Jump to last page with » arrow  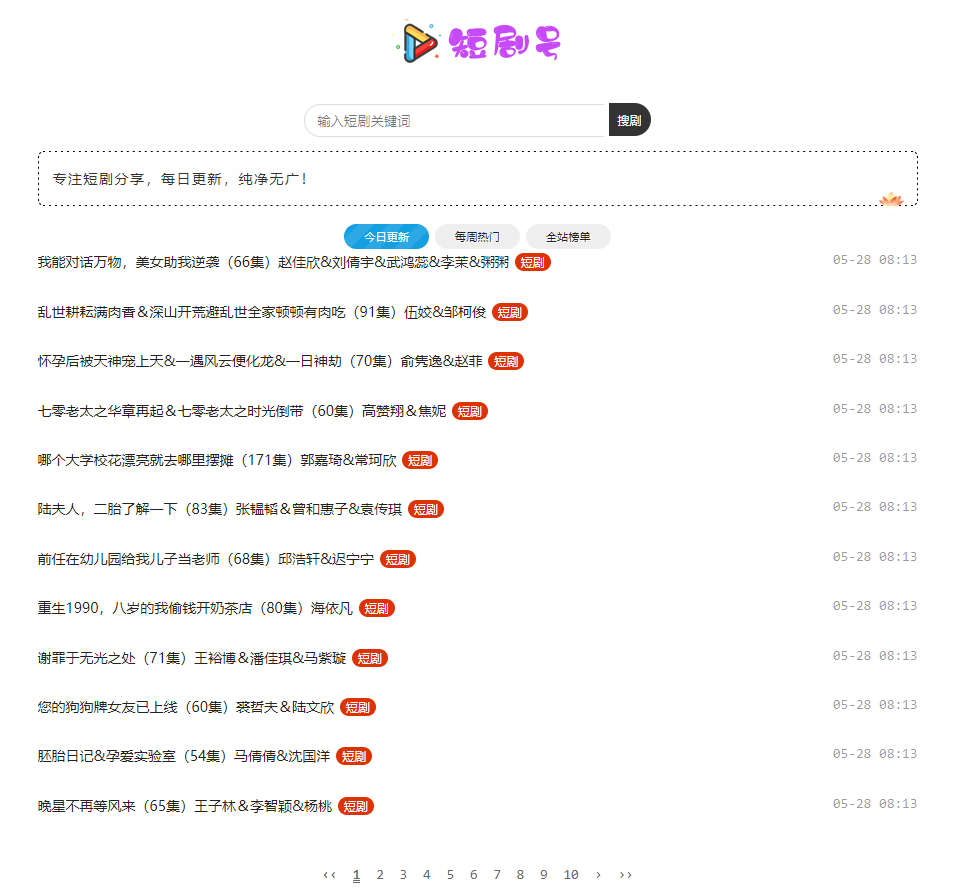point(626,875)
